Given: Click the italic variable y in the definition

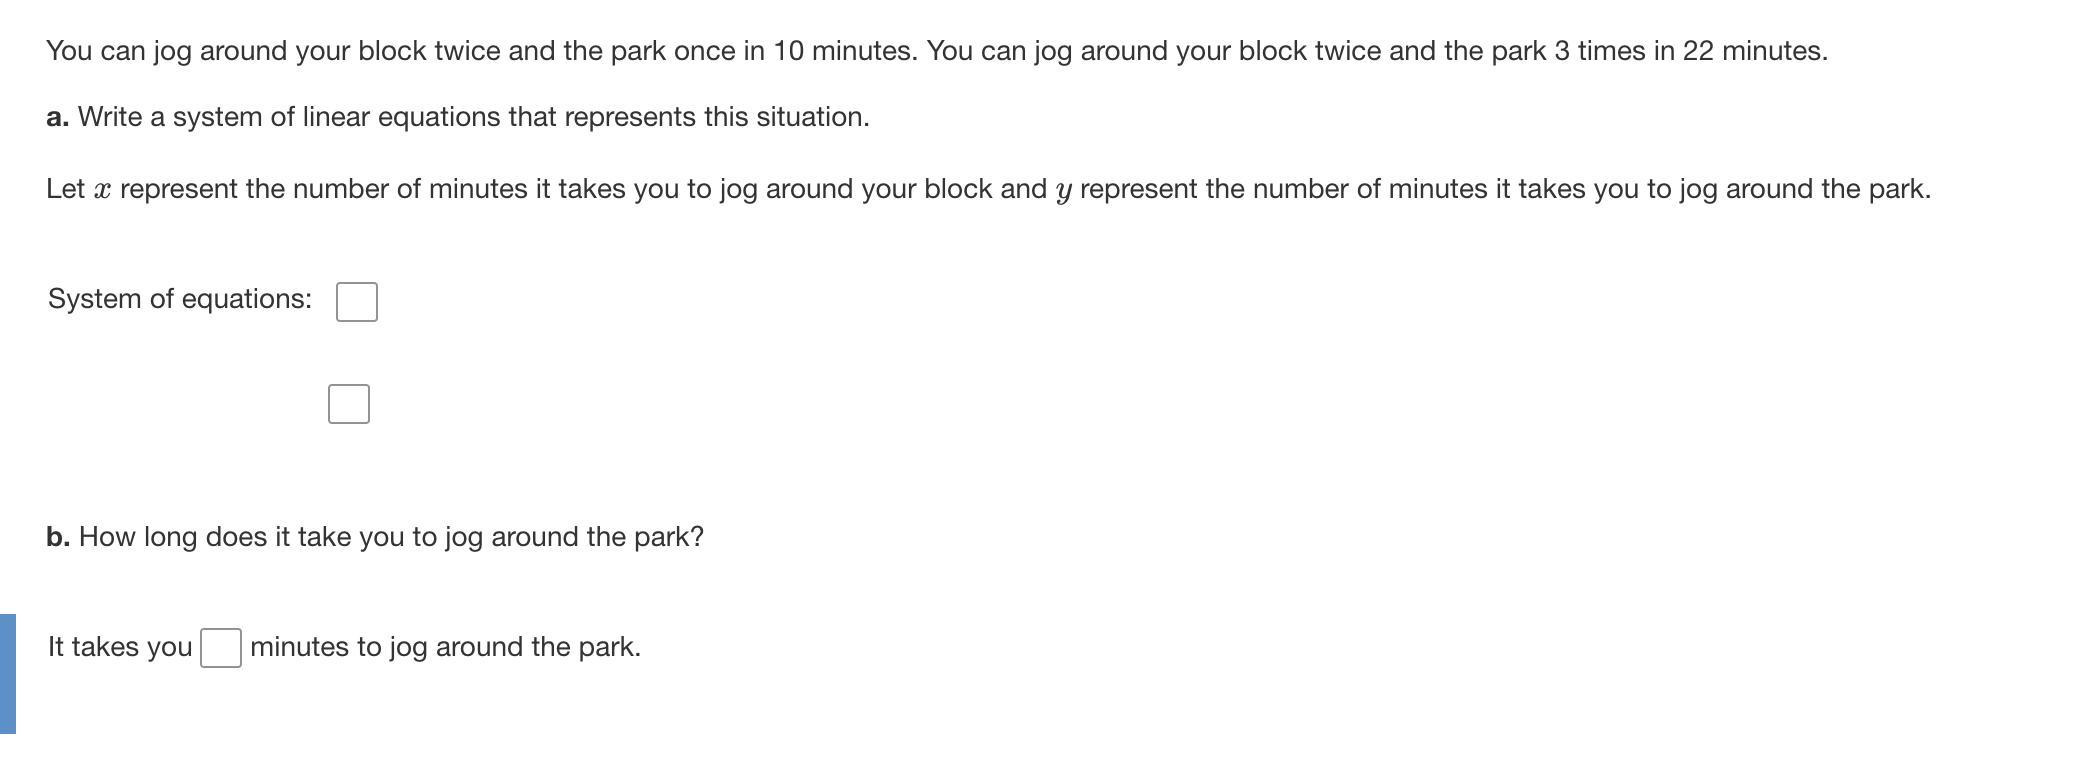Looking at the screenshot, I should 1064,191.
